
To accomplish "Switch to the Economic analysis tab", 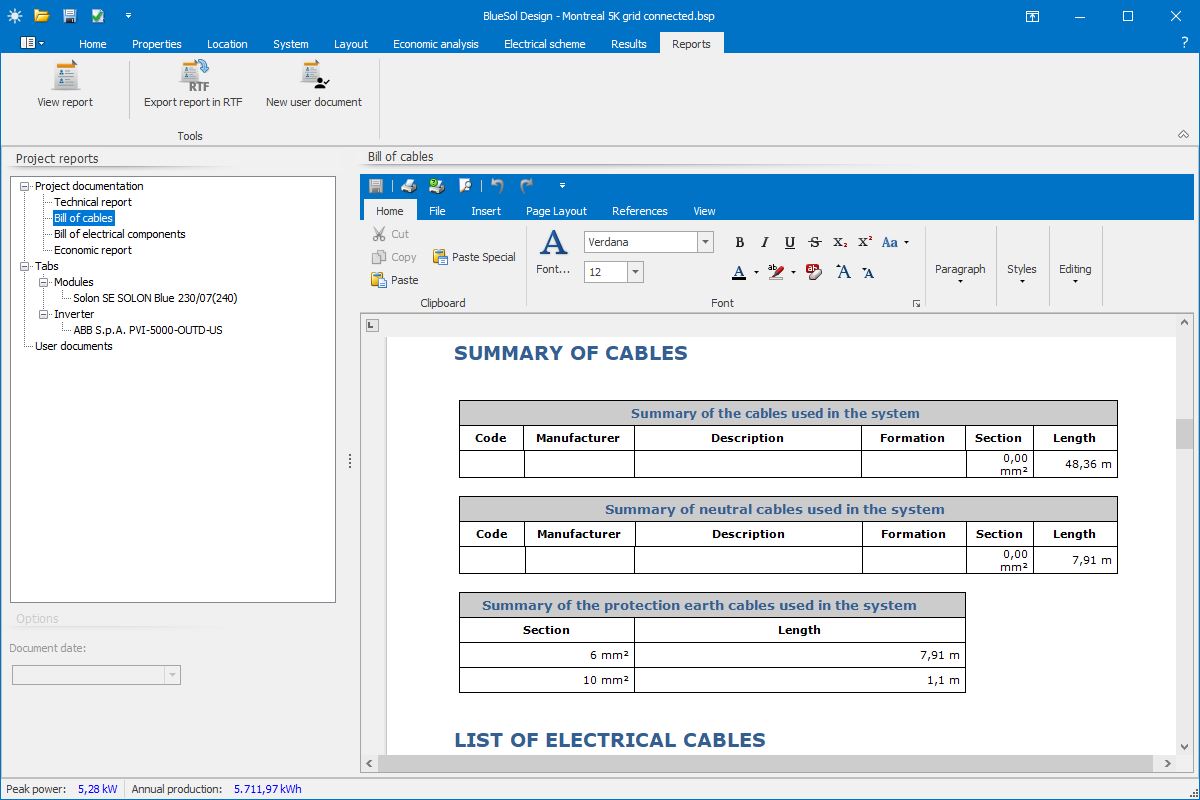I will pyautogui.click(x=435, y=44).
